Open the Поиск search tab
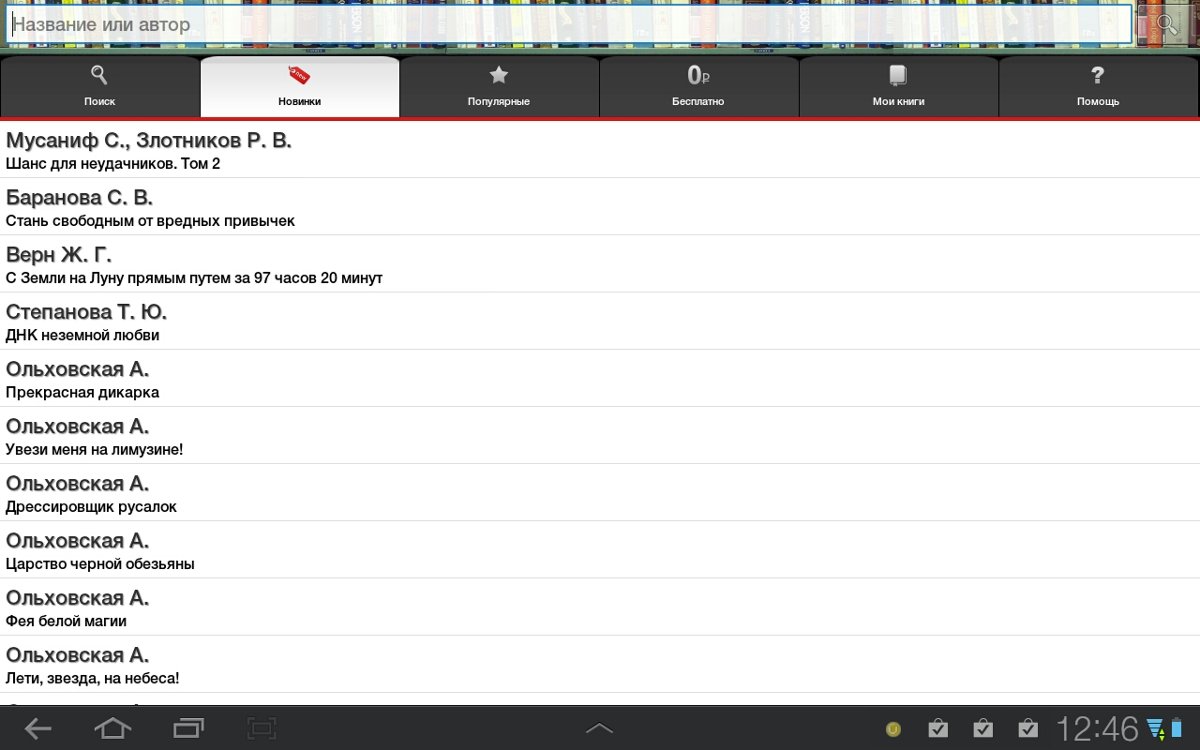Image resolution: width=1200 pixels, height=750 pixels. coord(100,87)
